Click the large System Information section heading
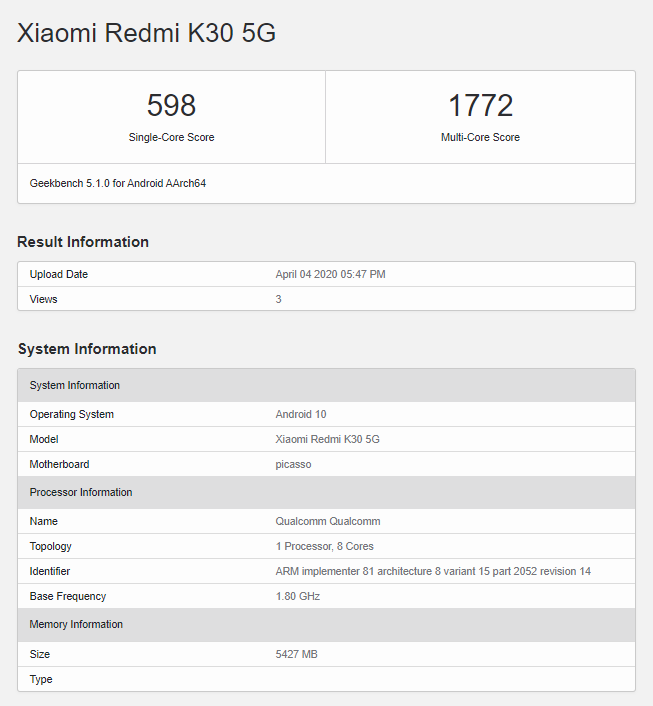 tap(87, 349)
